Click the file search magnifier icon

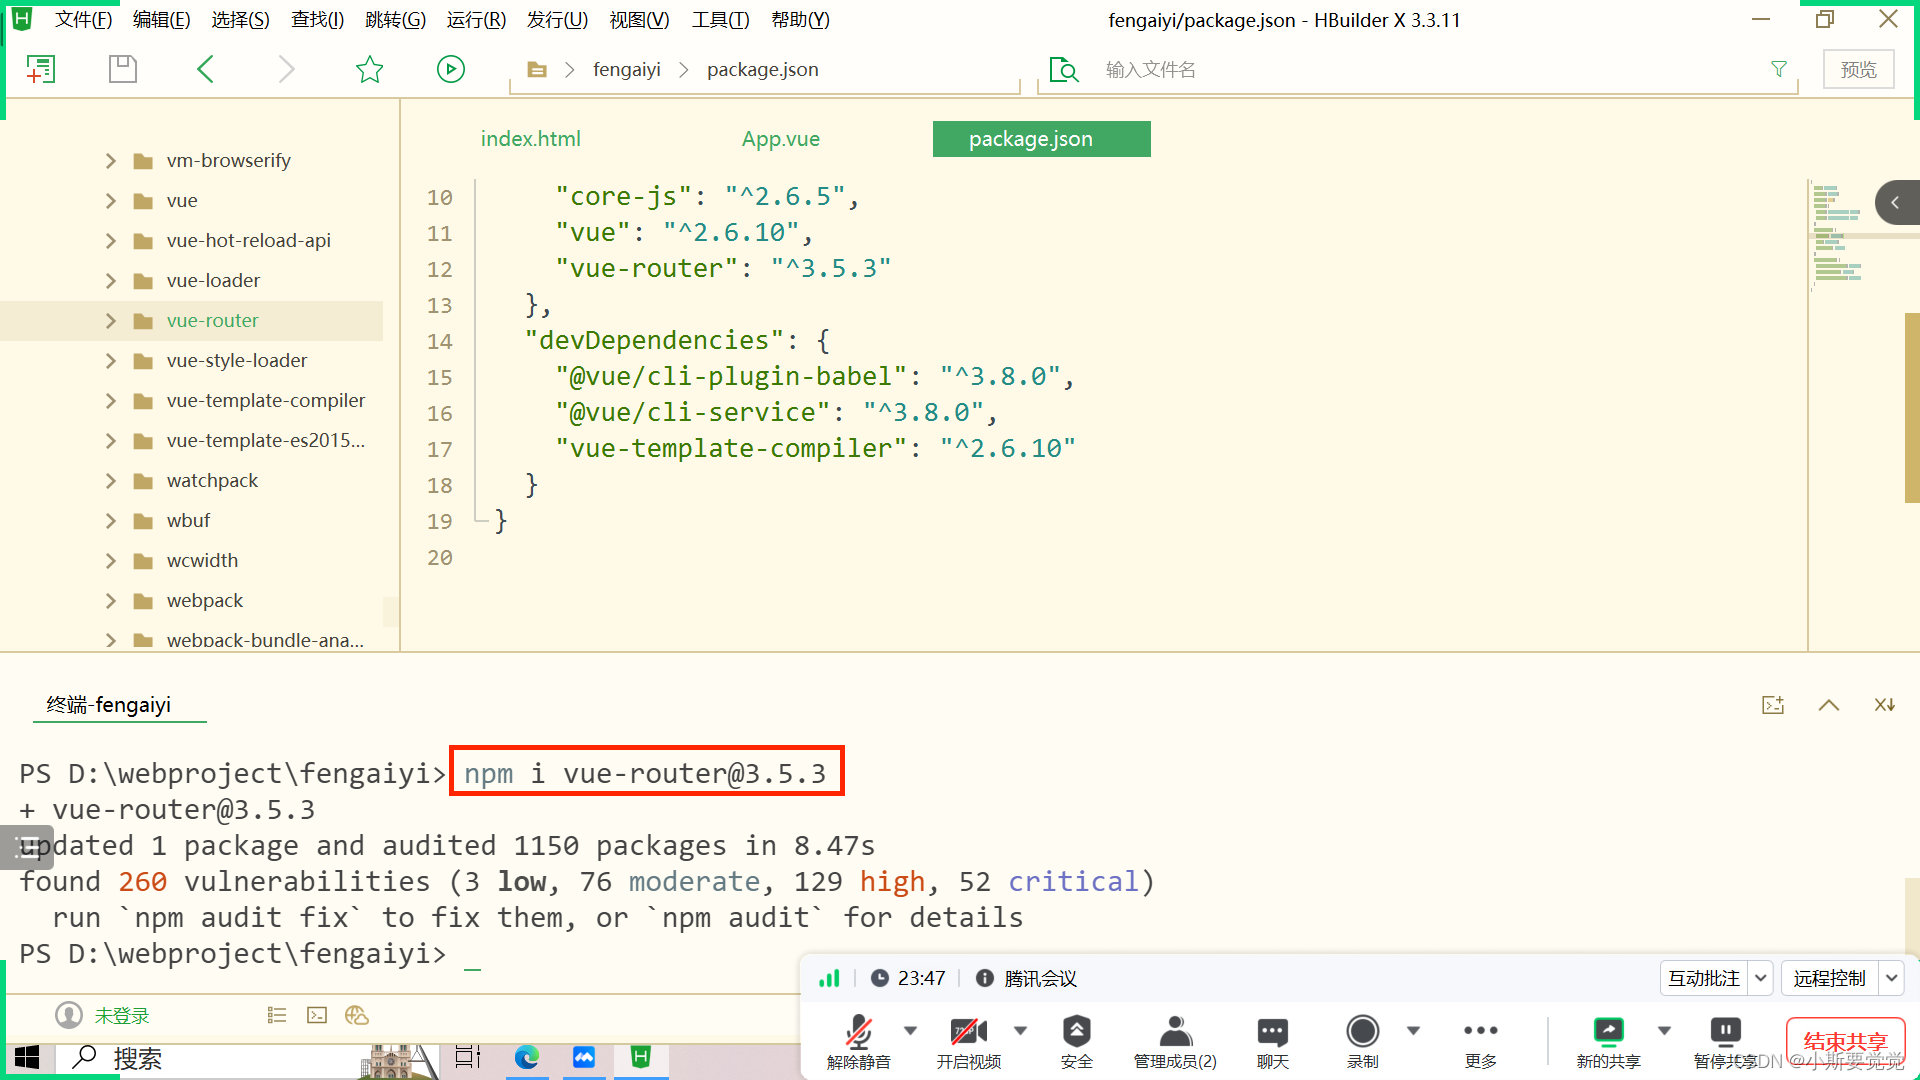[1064, 70]
